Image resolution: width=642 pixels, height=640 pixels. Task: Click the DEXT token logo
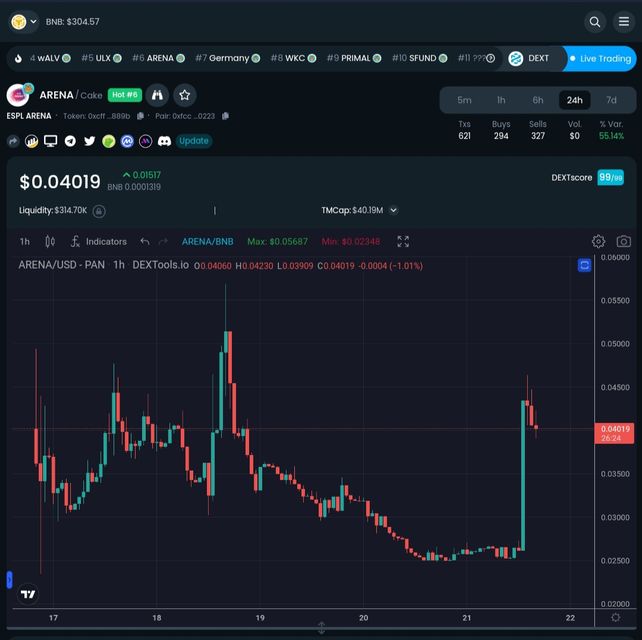pos(515,59)
